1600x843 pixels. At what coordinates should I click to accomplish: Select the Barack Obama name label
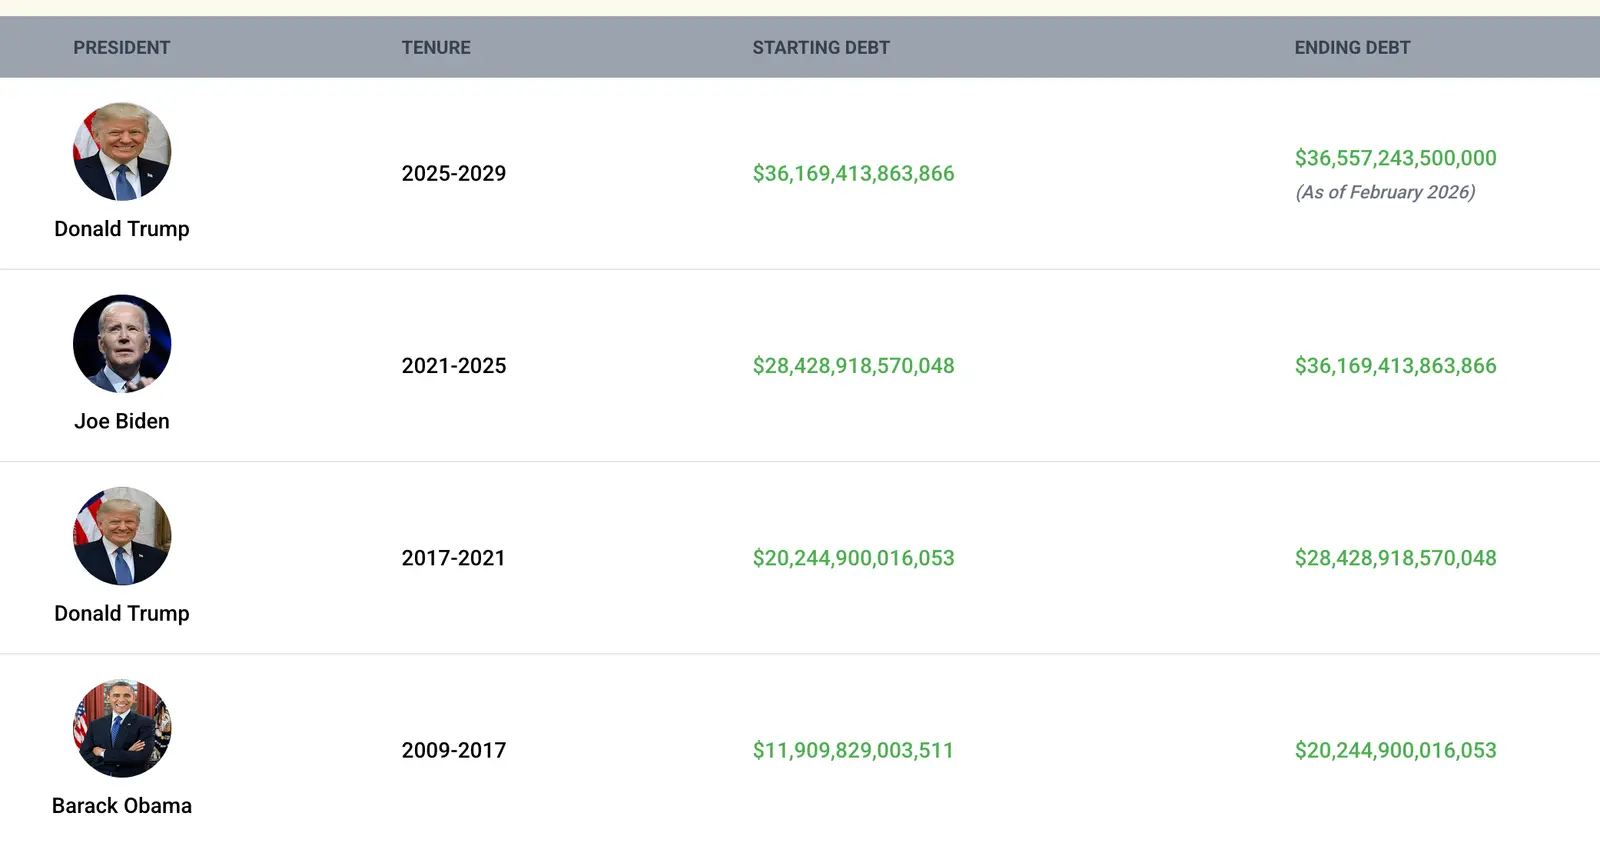click(122, 806)
